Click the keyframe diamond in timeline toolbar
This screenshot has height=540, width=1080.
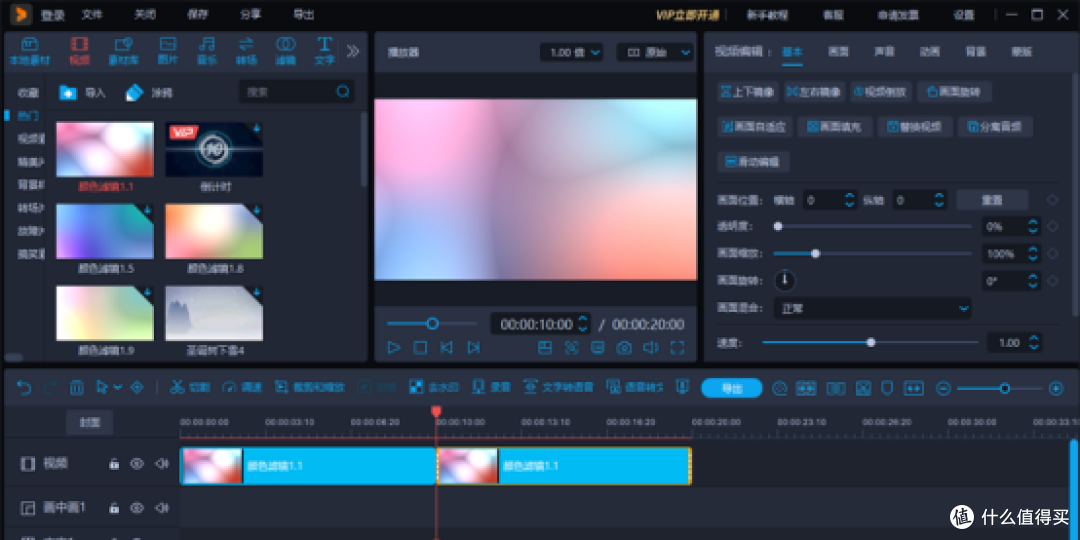click(137, 388)
